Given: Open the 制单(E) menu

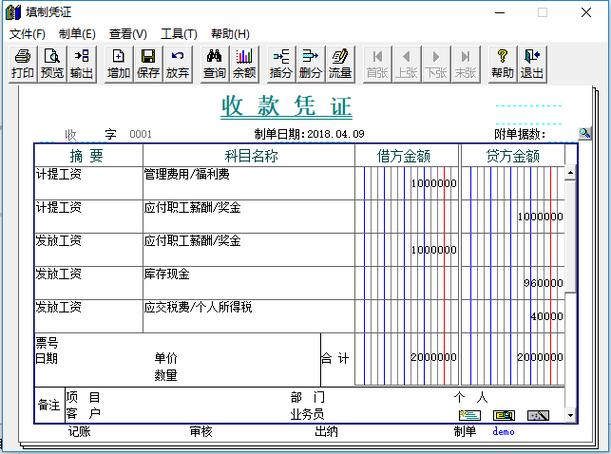Looking at the screenshot, I should tap(77, 34).
